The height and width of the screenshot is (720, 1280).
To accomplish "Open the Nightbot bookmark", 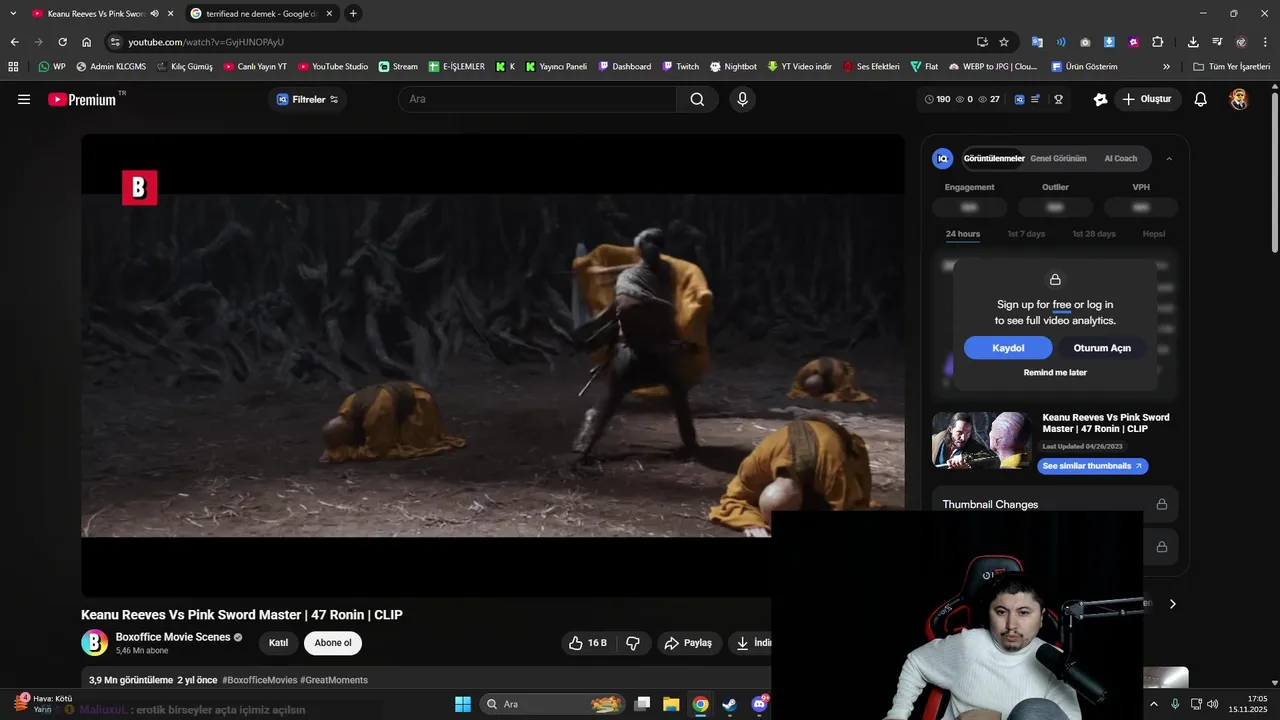I will click(733, 67).
